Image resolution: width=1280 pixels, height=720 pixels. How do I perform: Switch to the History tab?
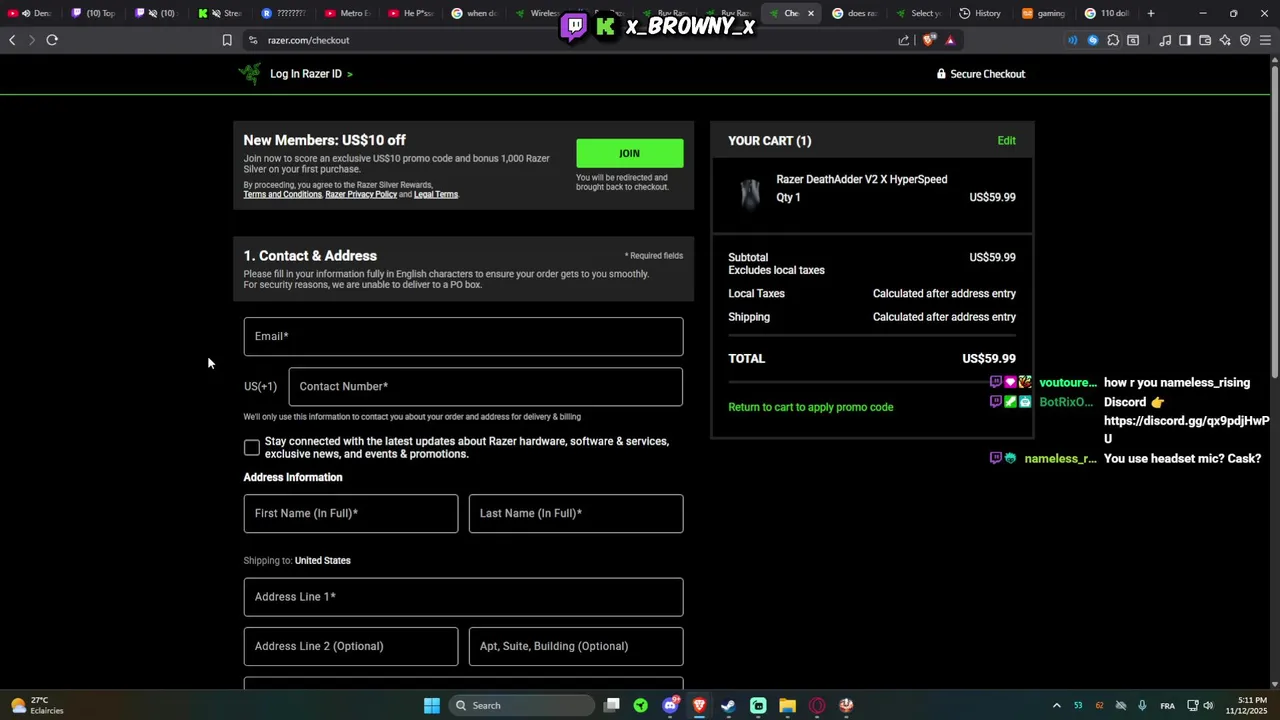pos(979,13)
